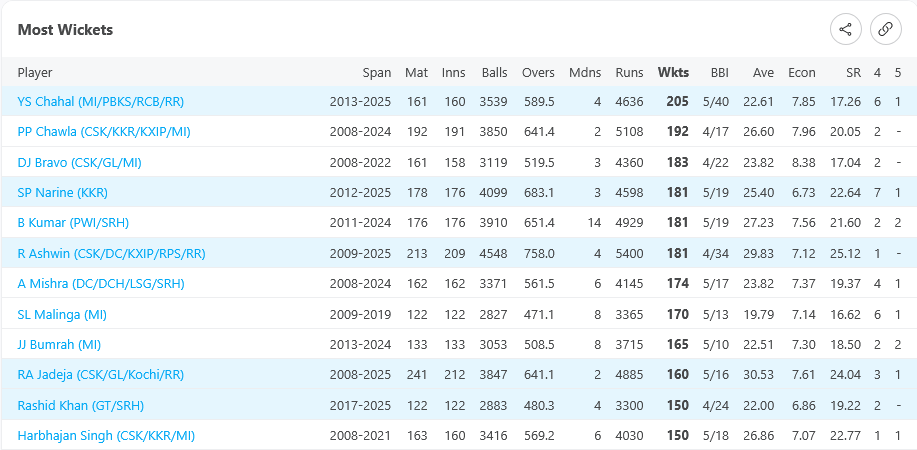Click the Mat column header
Viewport: 917px width, 450px height.
[x=416, y=73]
